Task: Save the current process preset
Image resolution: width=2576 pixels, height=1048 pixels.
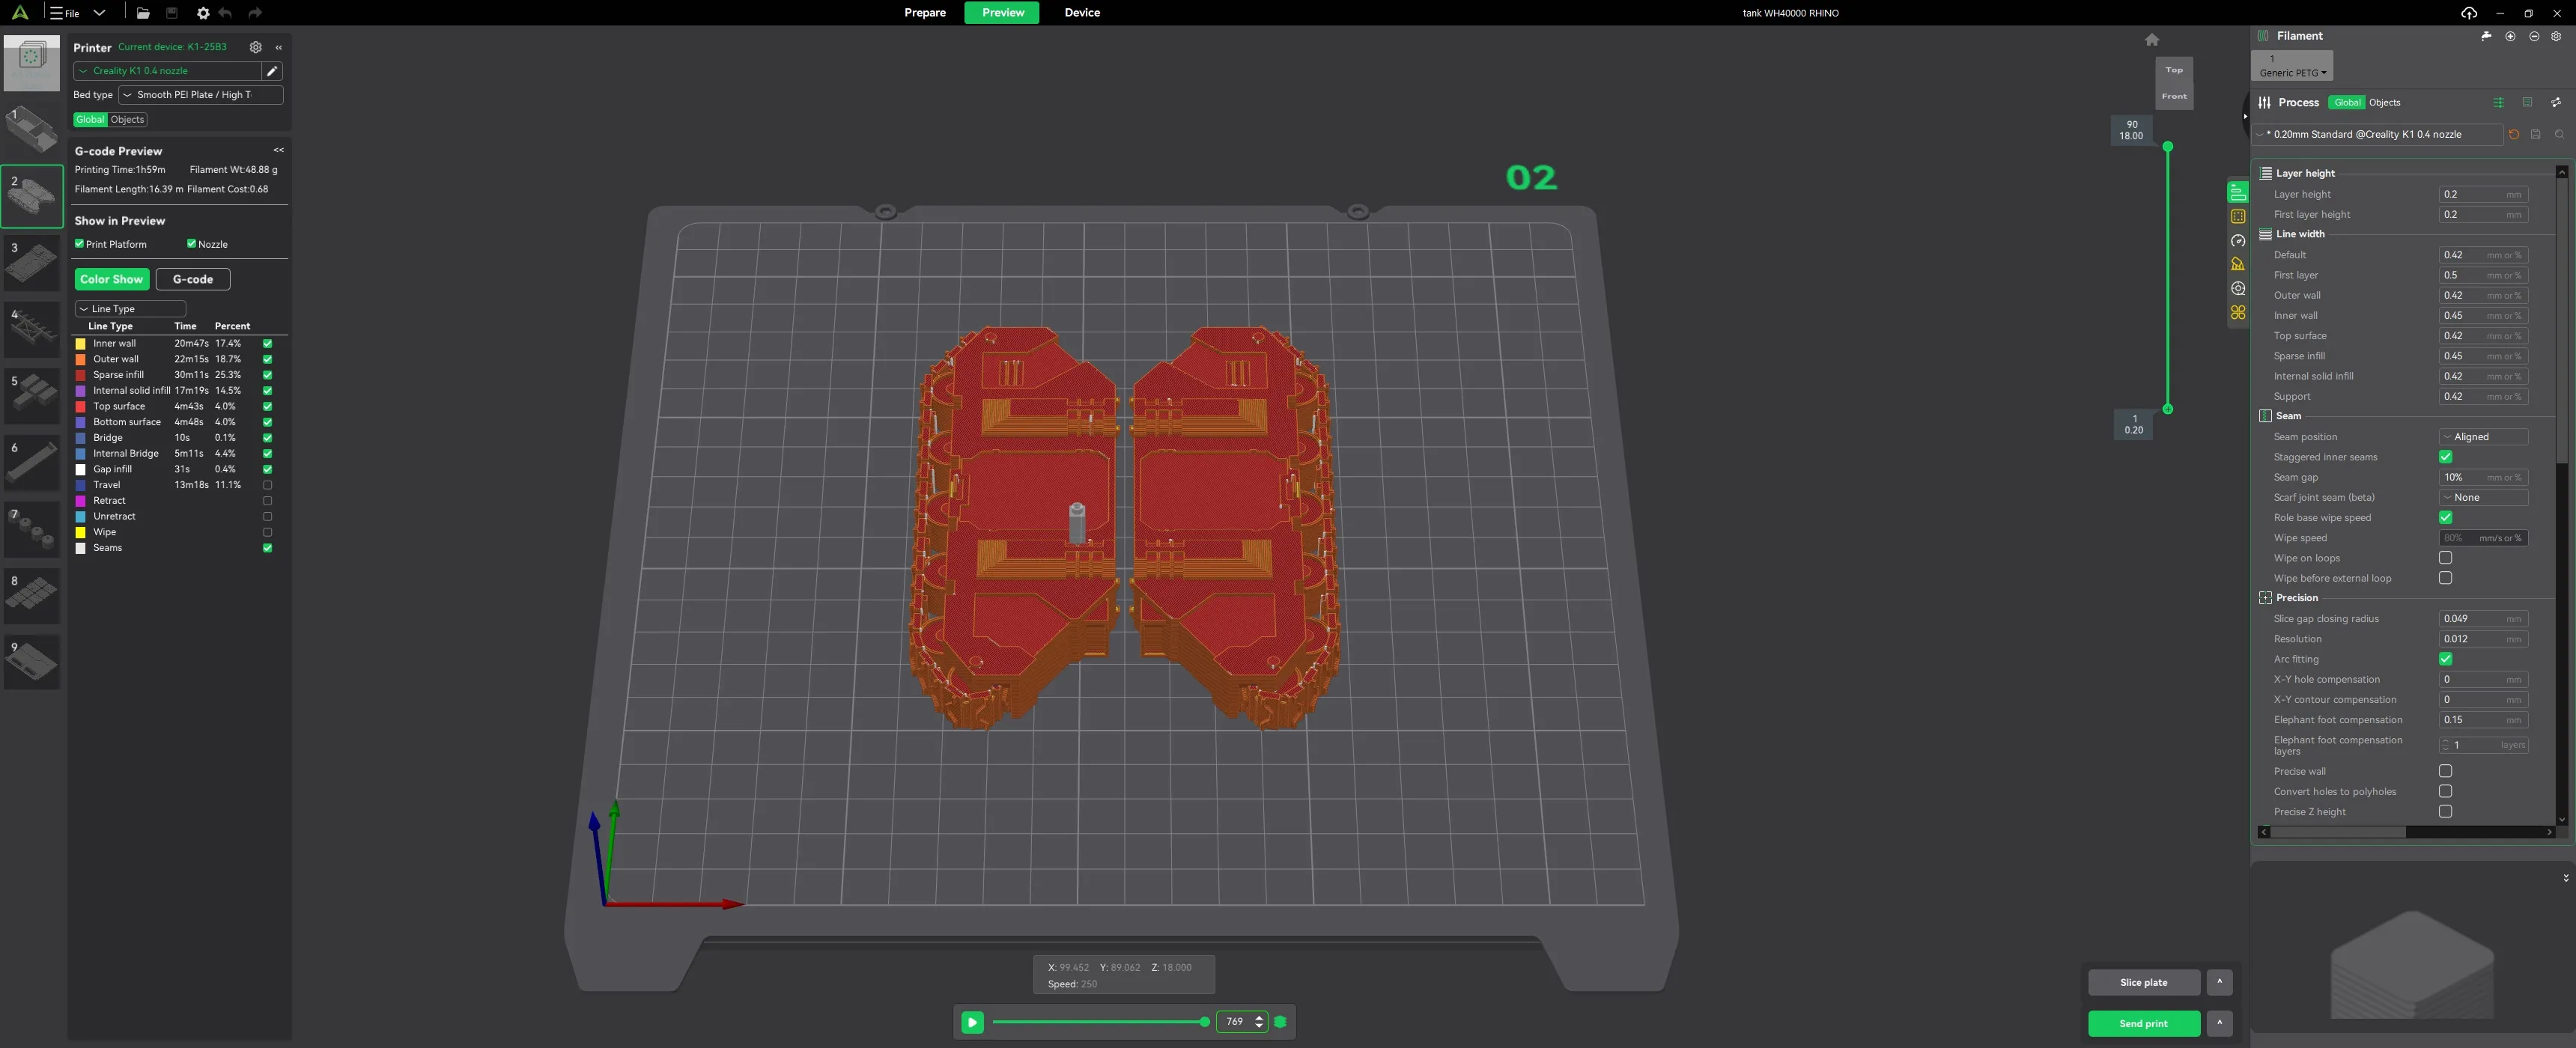Action: tap(2536, 134)
